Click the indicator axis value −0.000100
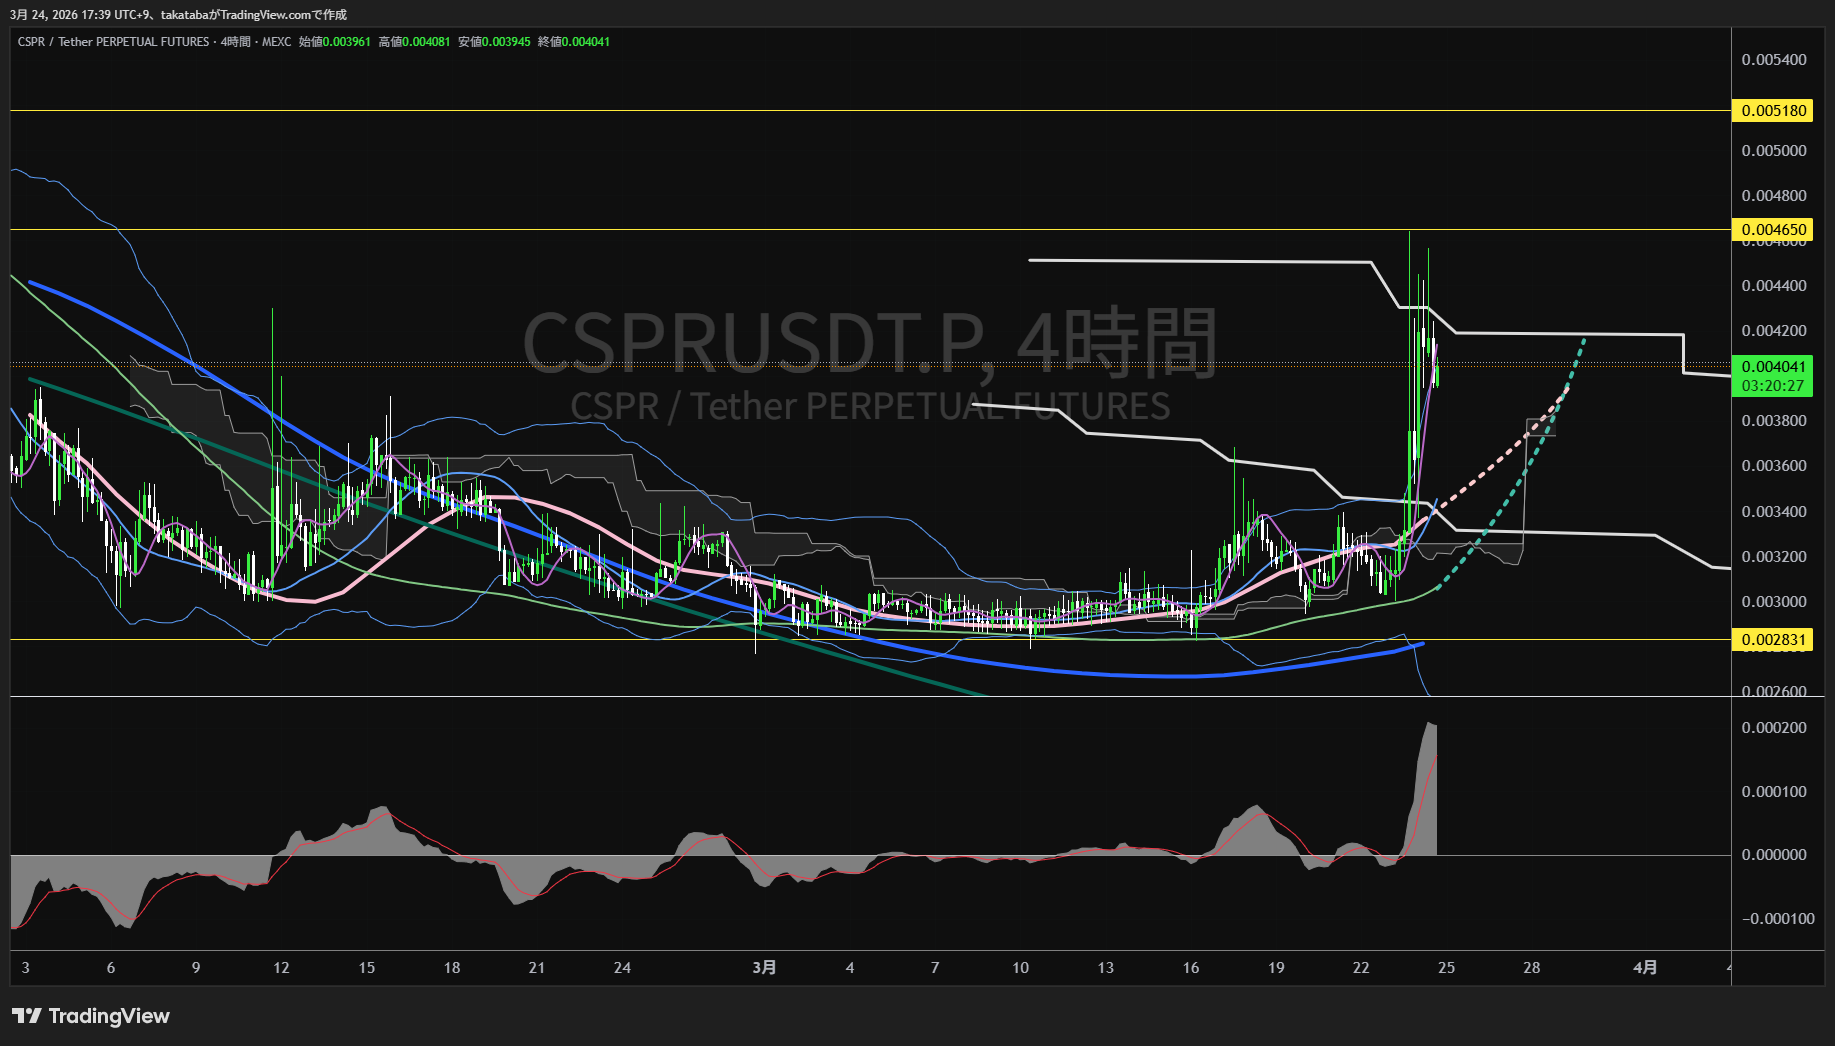Screen dimensions: 1835x1046 [x=1778, y=918]
